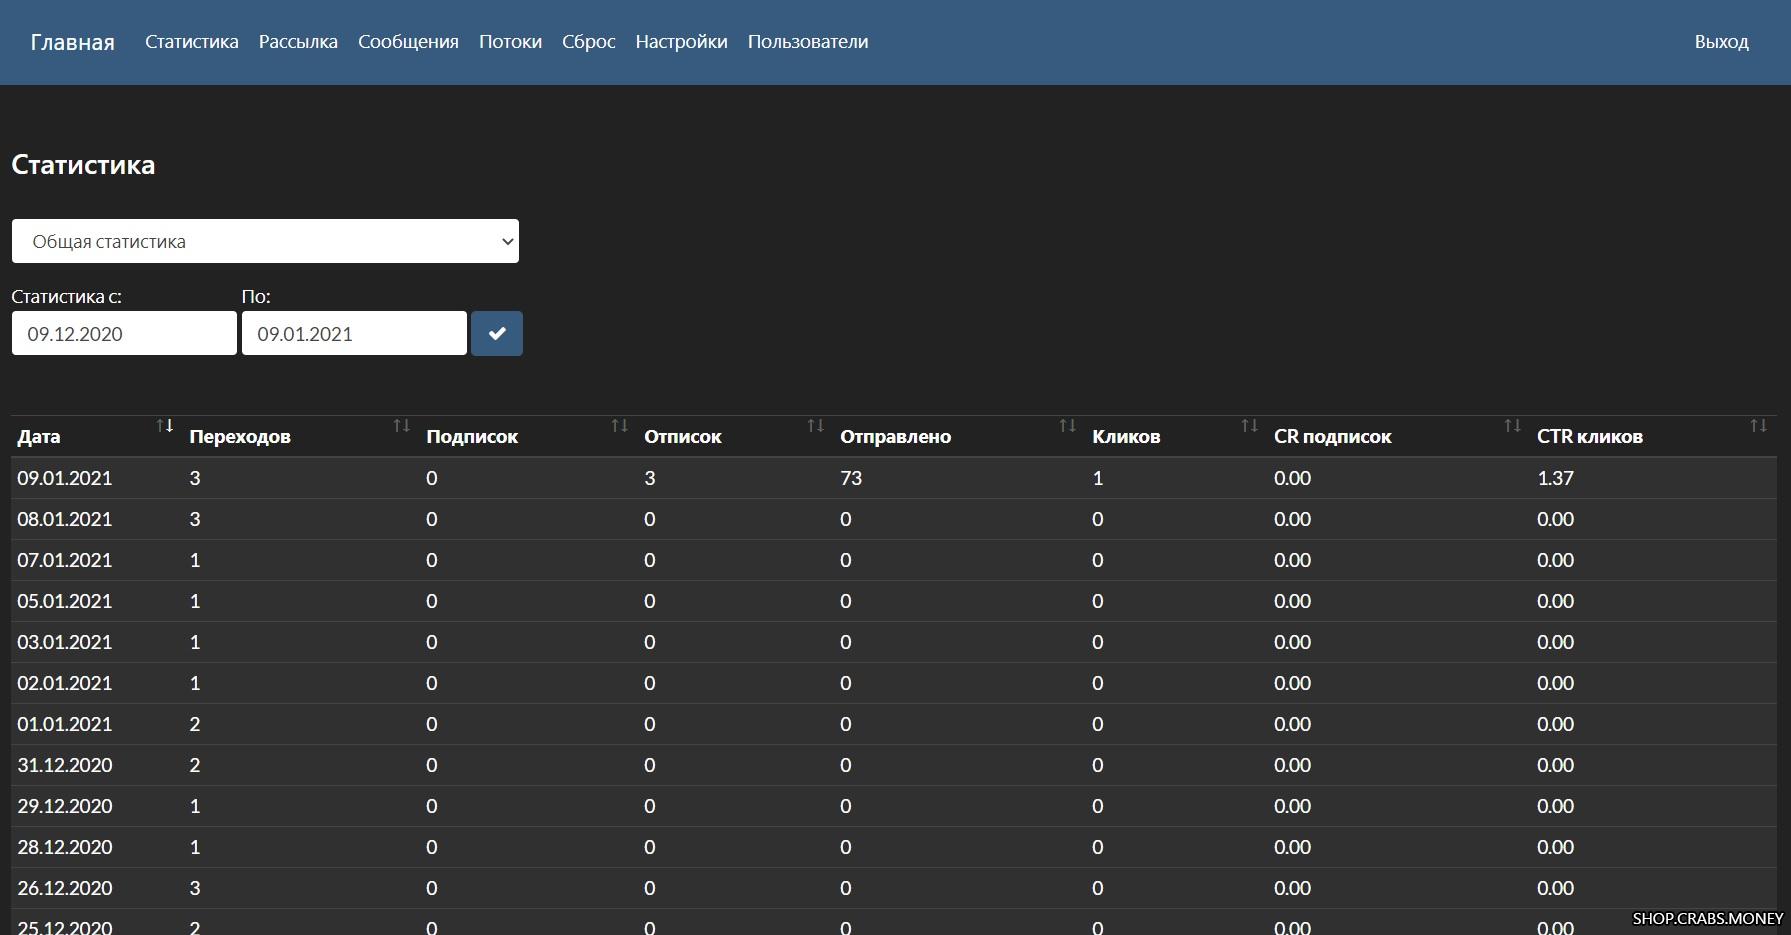This screenshot has height=935, width=1791.
Task: Click Сброс in the top menu
Action: tap(588, 42)
